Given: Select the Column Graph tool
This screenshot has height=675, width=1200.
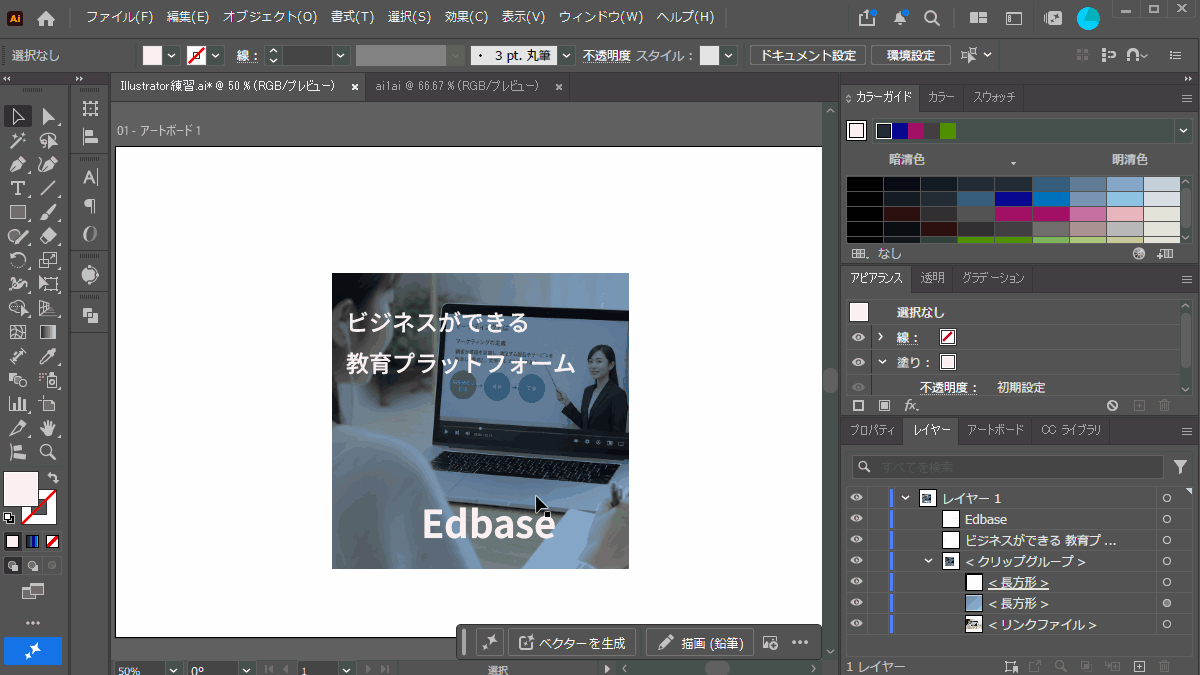Looking at the screenshot, I should click(18, 405).
